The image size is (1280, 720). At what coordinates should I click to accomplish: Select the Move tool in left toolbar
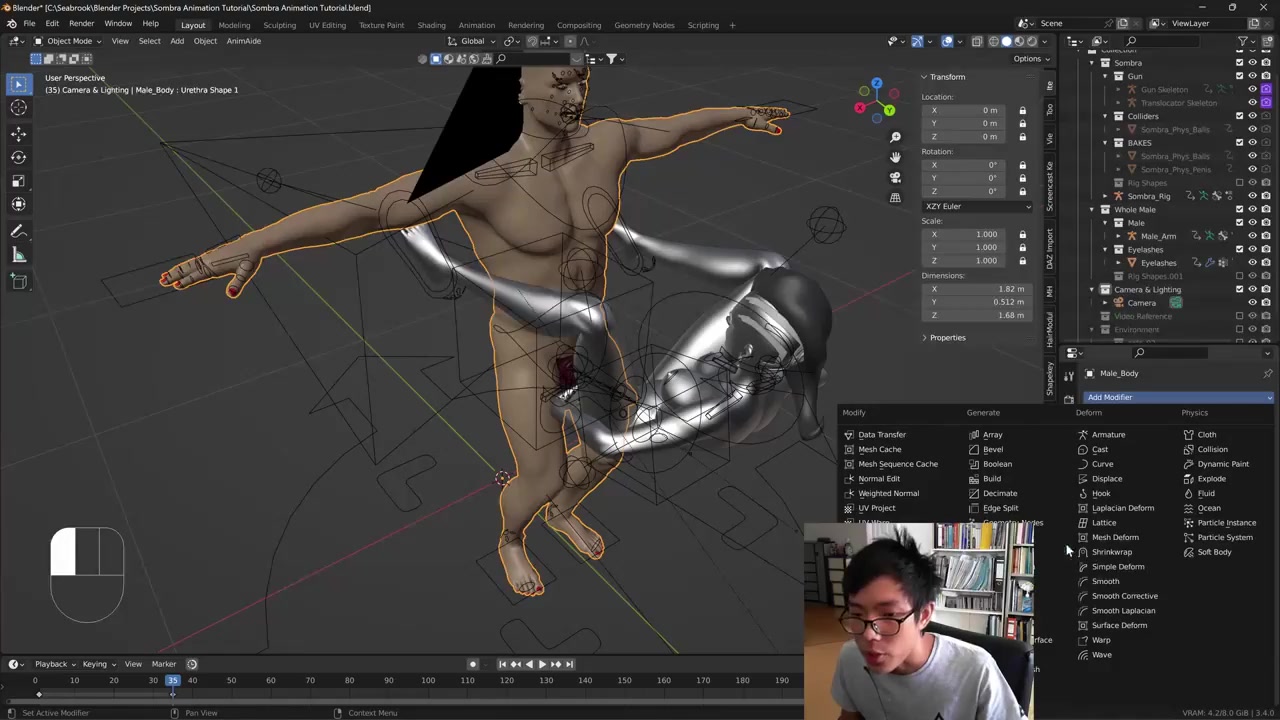[x=18, y=133]
